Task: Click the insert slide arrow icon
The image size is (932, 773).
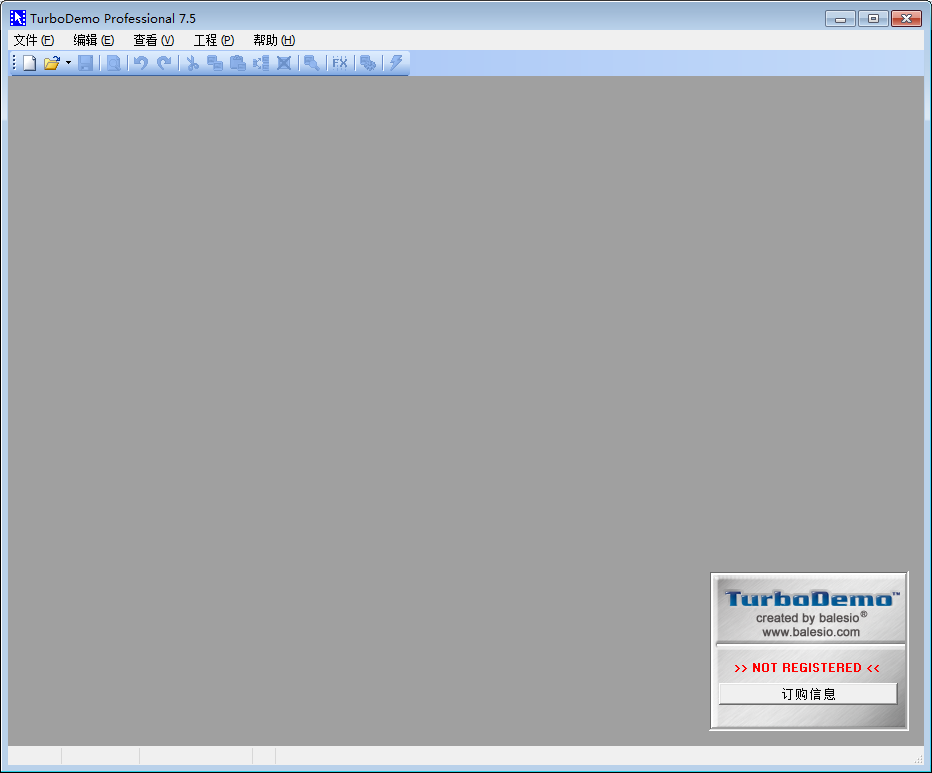Action: (x=261, y=63)
